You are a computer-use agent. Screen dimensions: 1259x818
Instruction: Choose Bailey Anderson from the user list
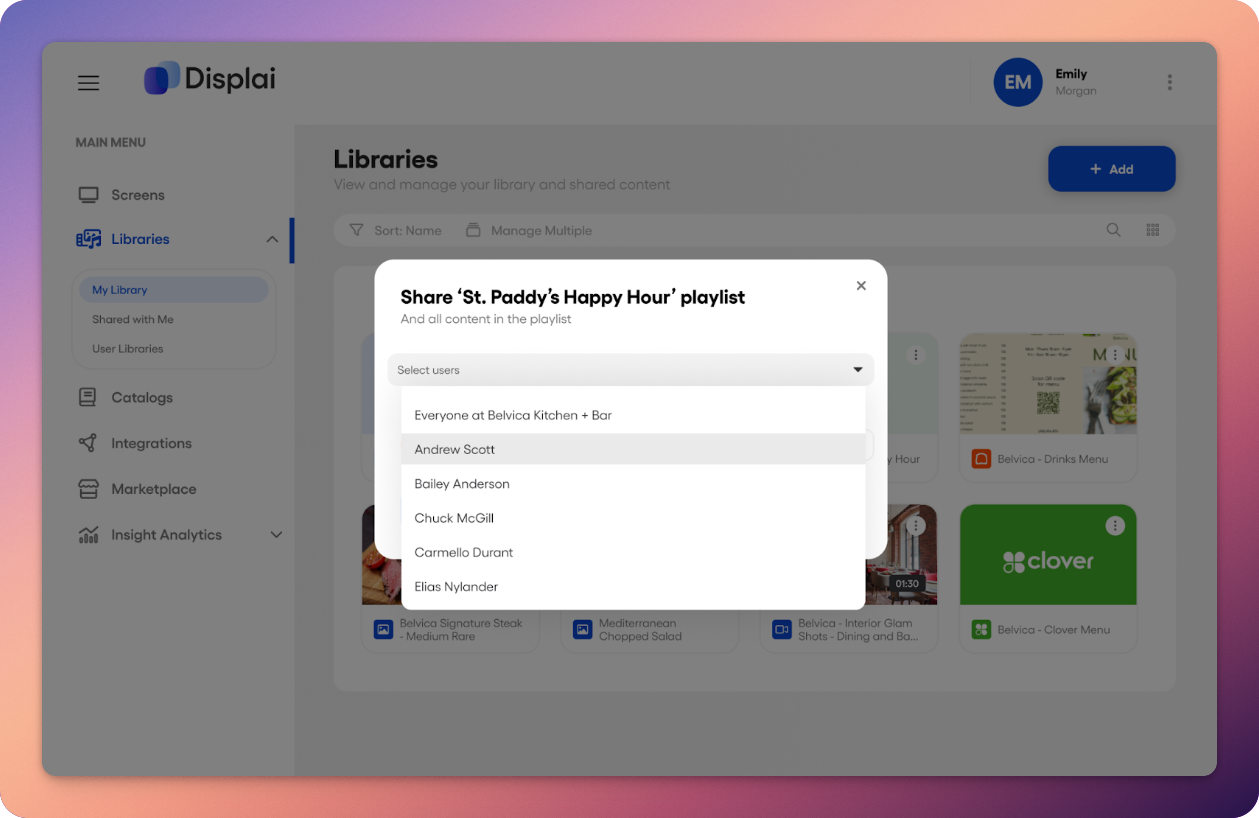click(x=633, y=484)
